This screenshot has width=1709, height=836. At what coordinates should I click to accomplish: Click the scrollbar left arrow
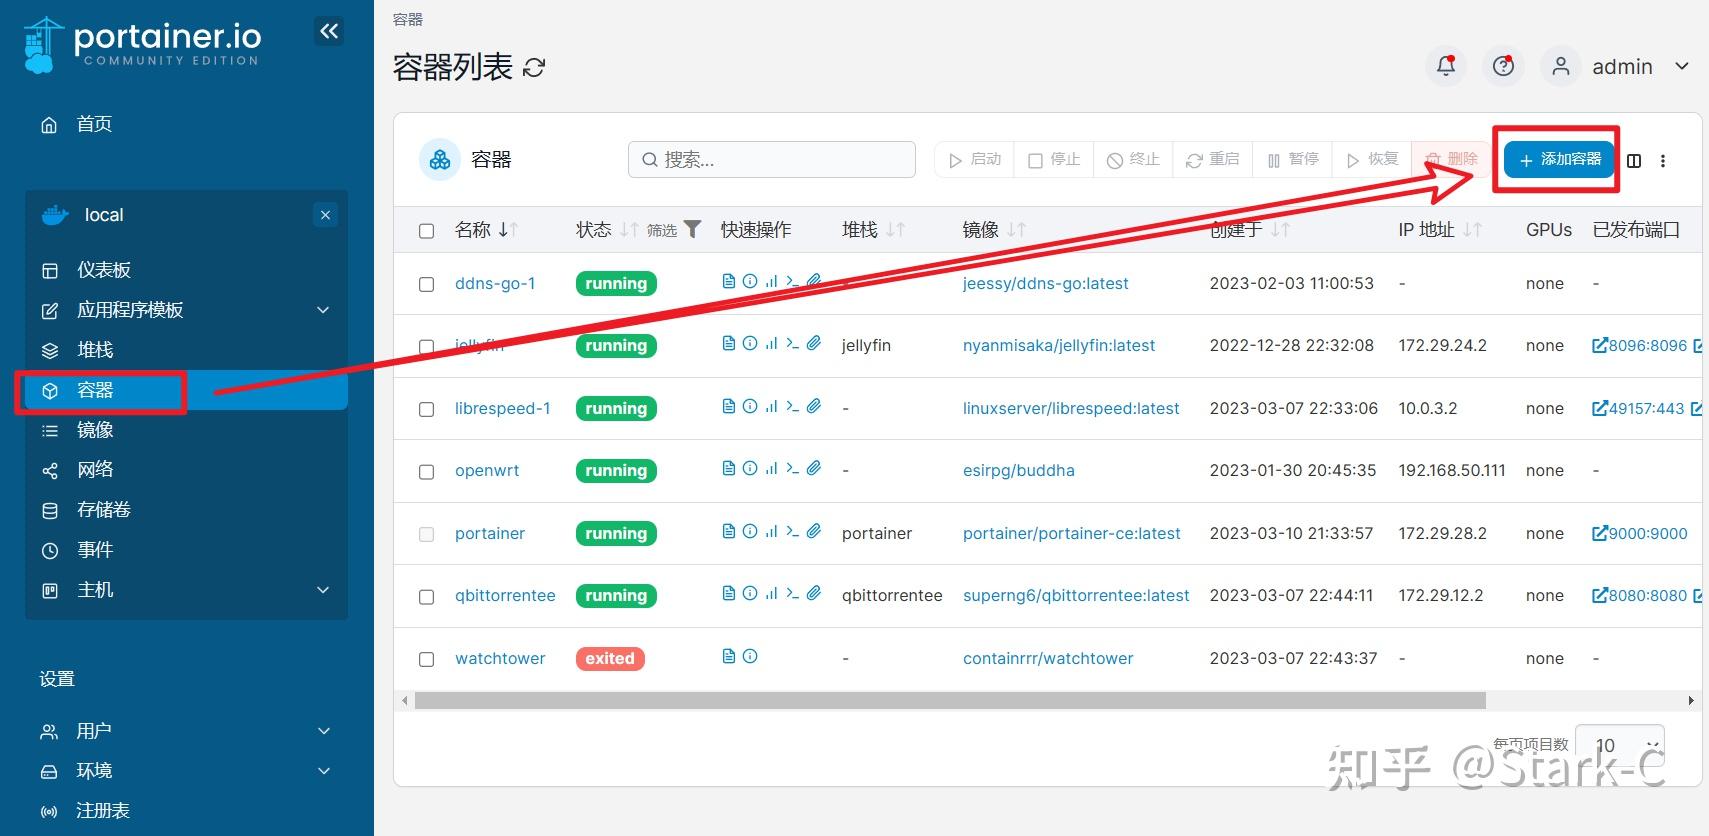pos(404,700)
